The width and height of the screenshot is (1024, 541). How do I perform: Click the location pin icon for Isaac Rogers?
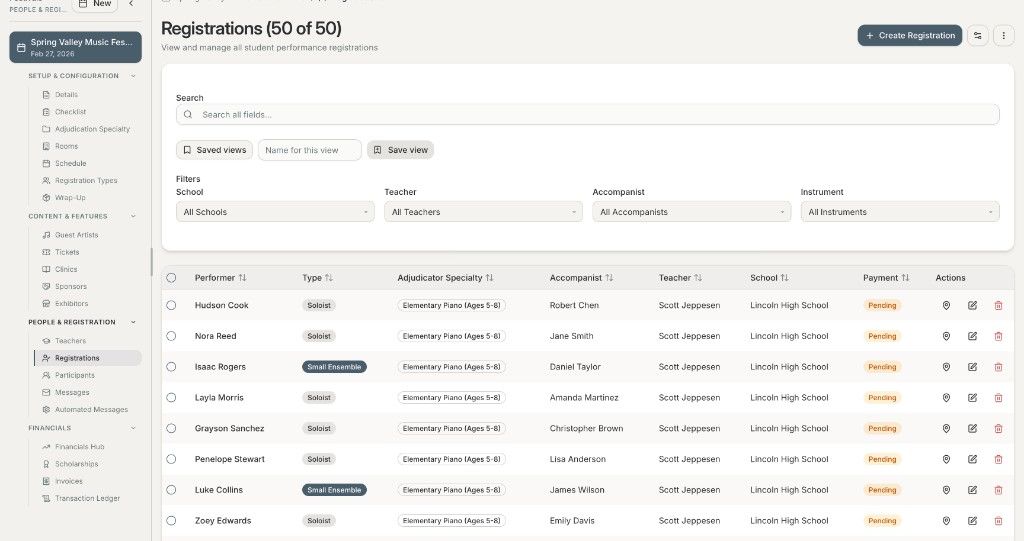(946, 367)
